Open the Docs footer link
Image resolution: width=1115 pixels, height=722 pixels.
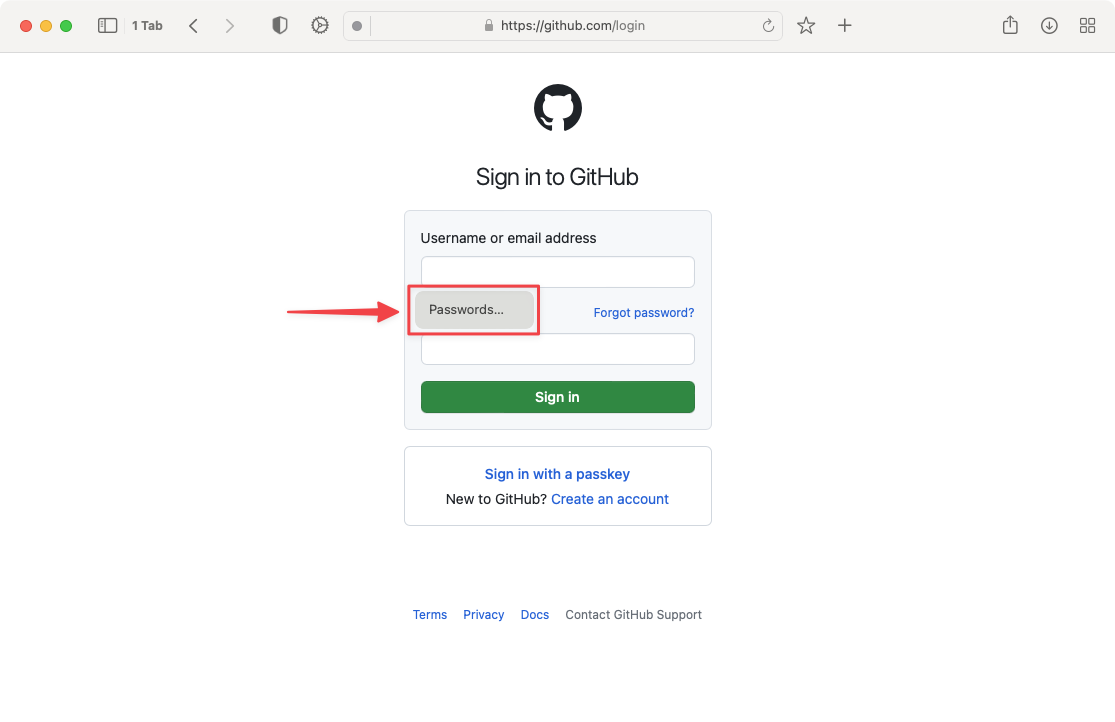coord(534,614)
